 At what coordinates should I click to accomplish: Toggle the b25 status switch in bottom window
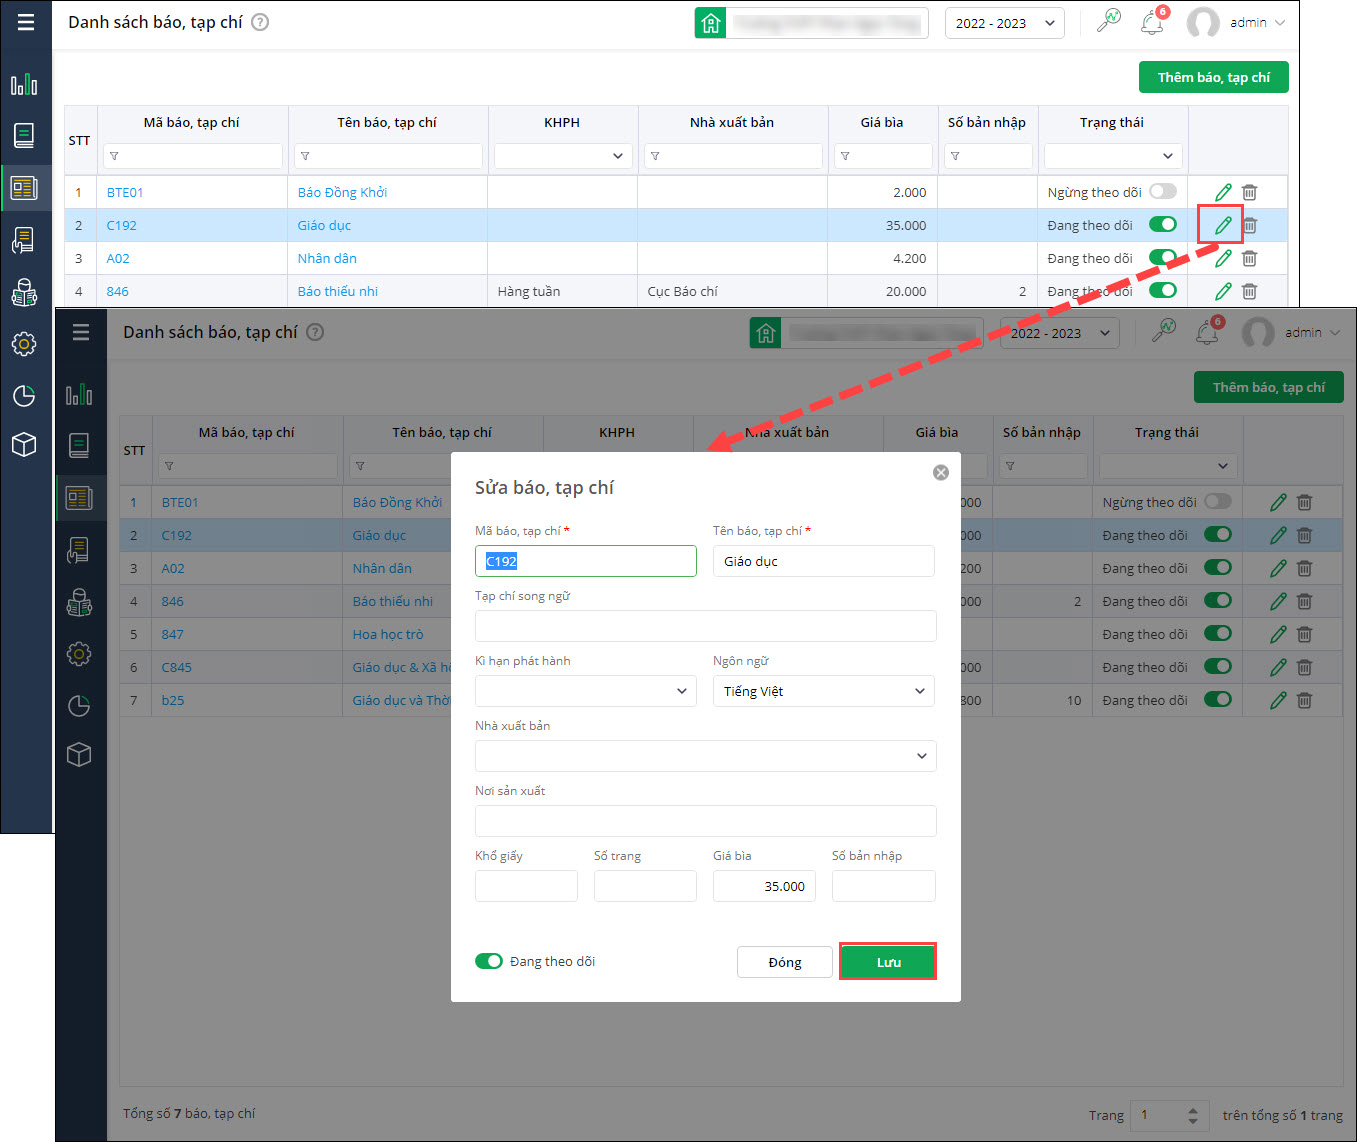[1218, 699]
